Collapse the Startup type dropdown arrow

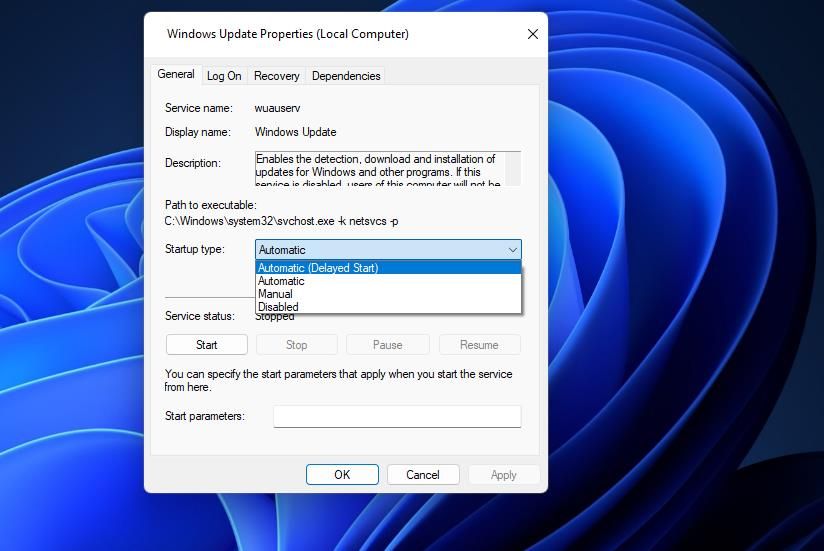click(x=512, y=250)
